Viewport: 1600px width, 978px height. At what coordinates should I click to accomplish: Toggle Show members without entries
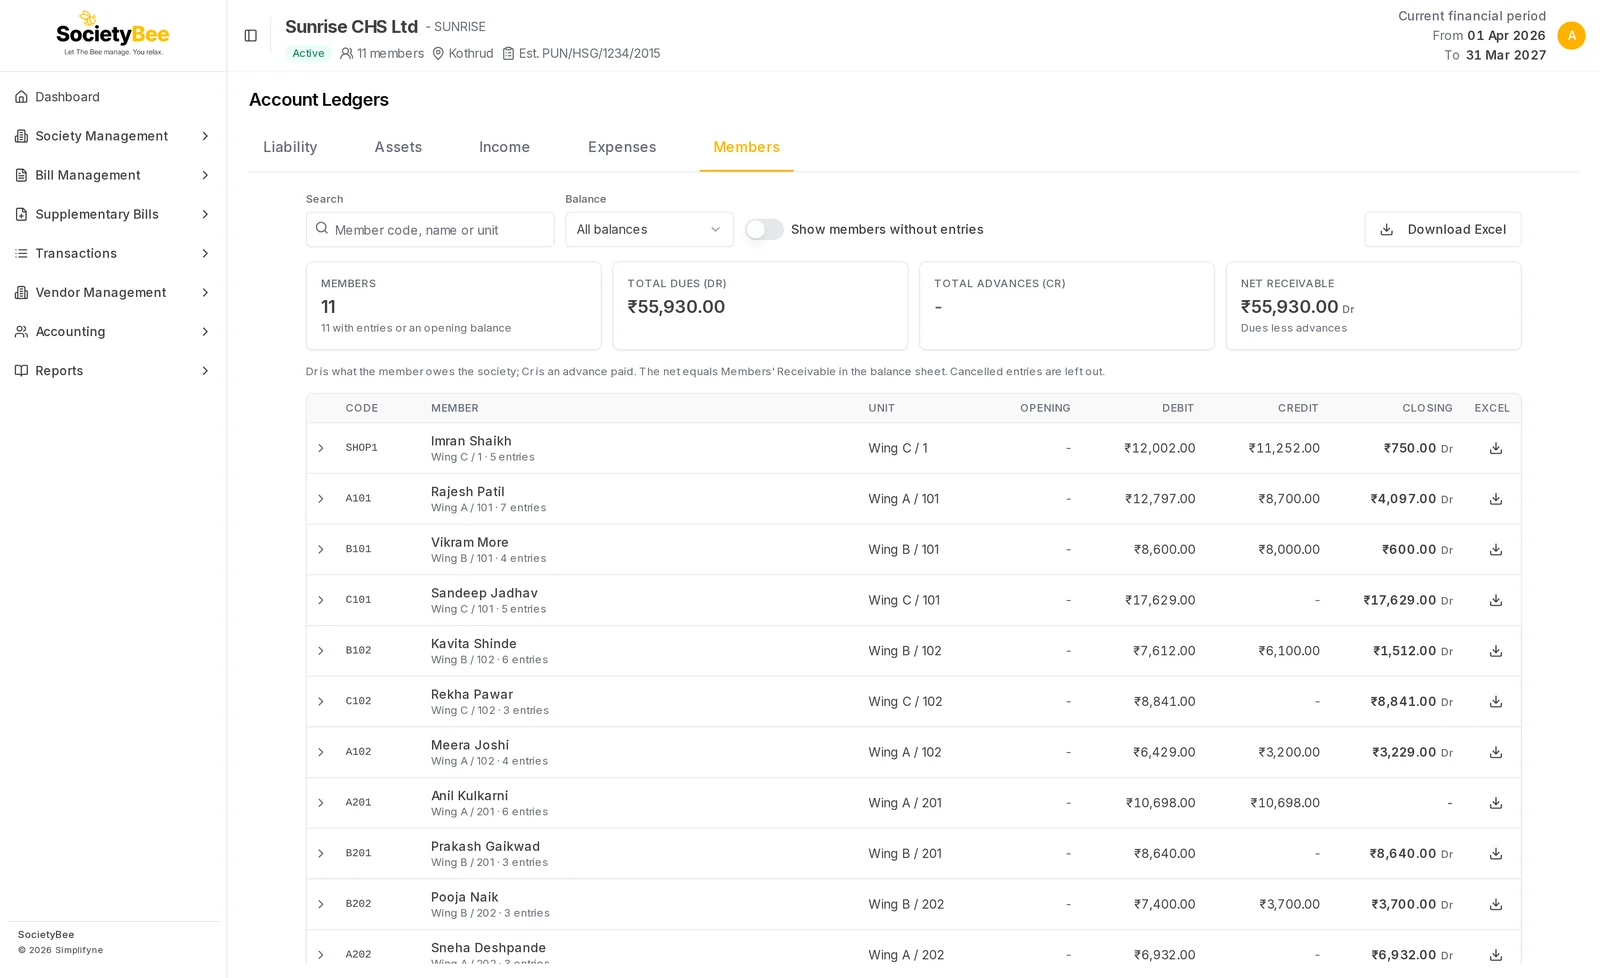[x=764, y=230]
